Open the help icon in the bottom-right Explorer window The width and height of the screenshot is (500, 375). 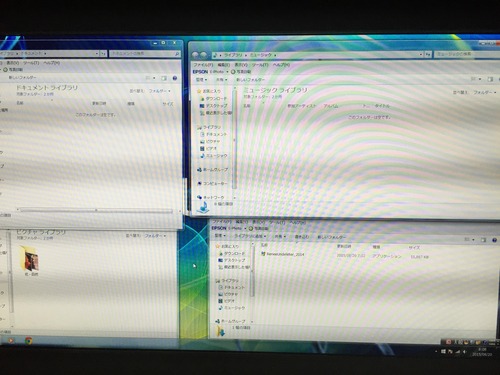coord(494,240)
